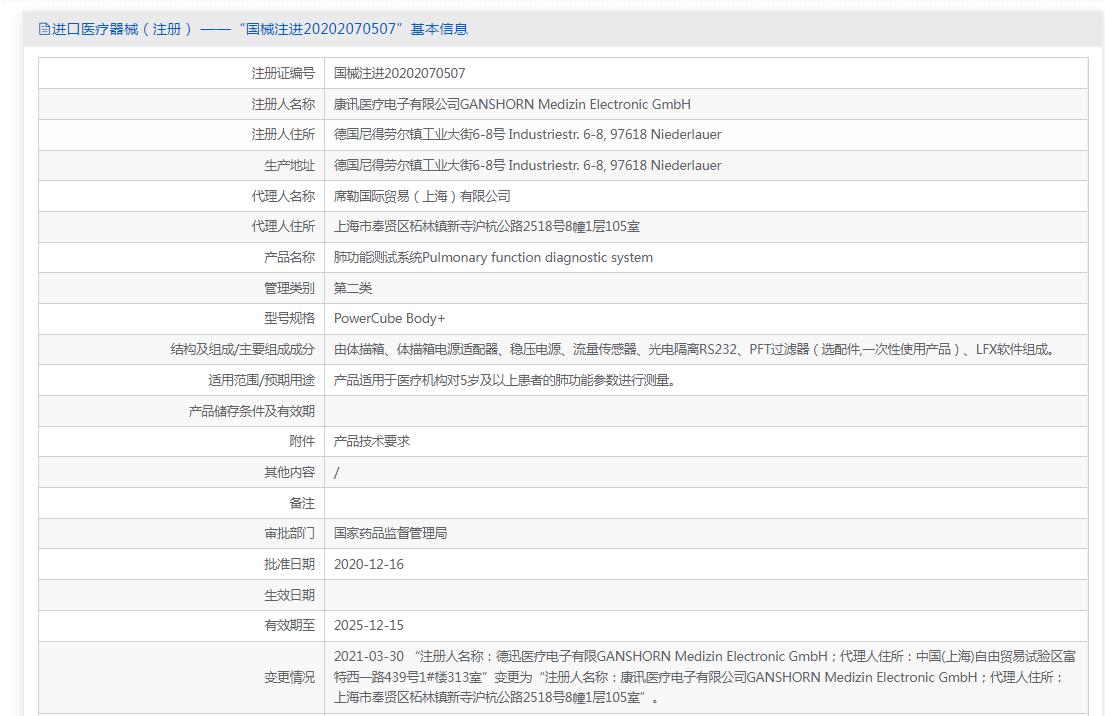Select the 2021-03-30 change record text
Screen dimensions: 1105x716
click(705, 677)
